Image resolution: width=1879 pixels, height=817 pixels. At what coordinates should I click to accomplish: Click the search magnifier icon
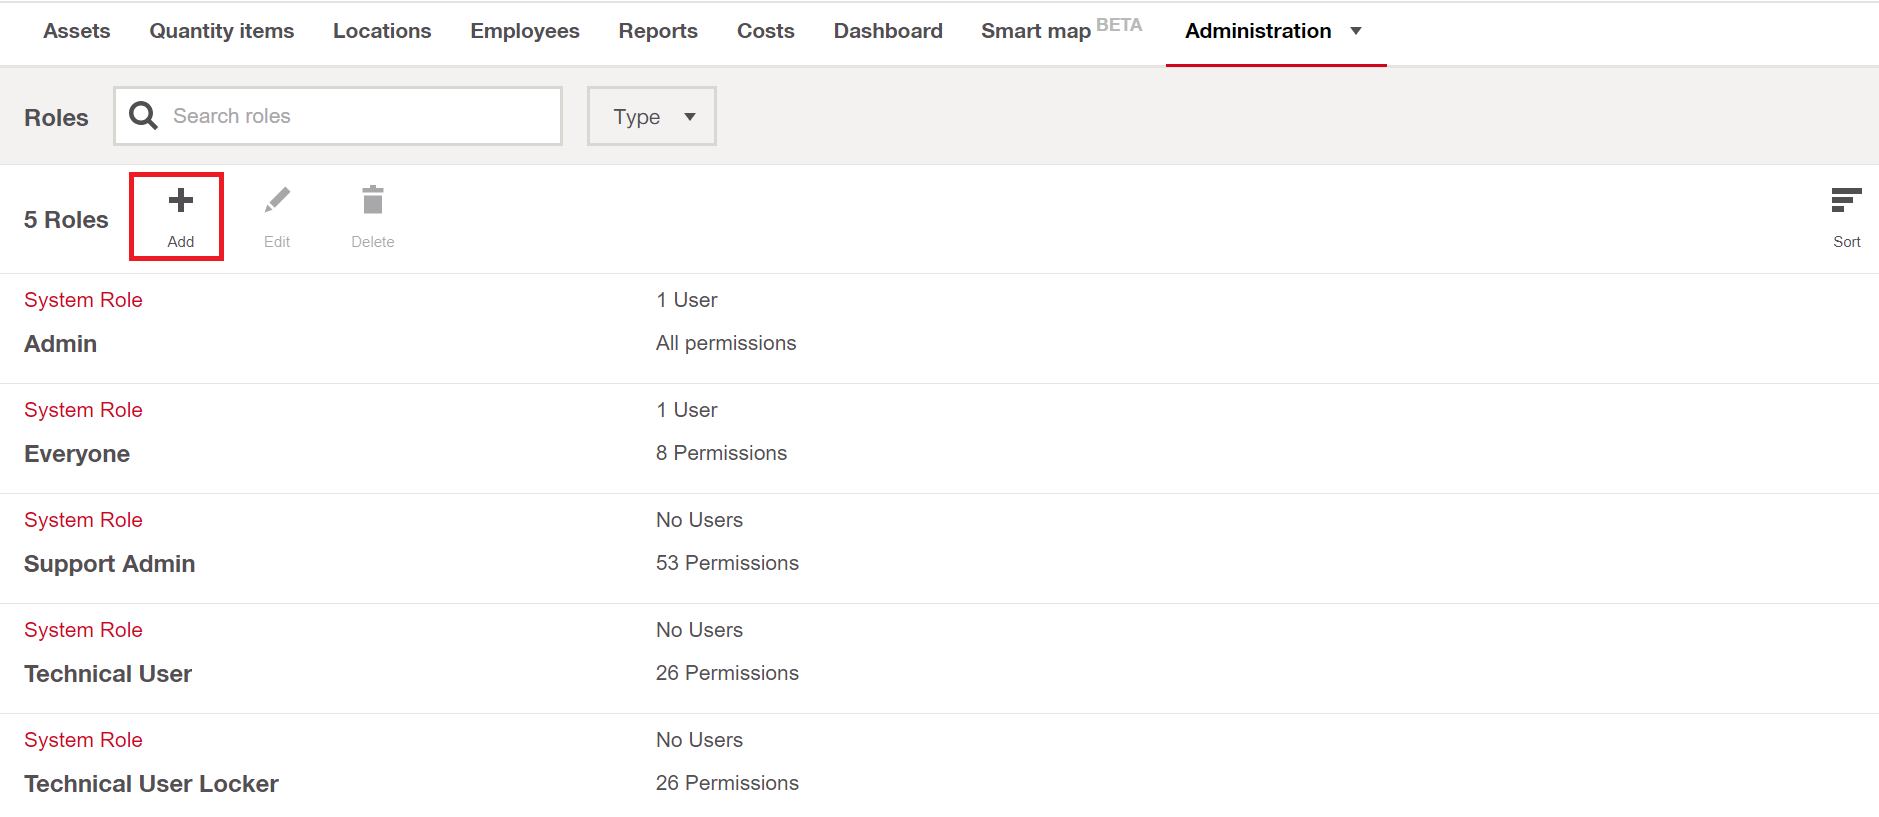(x=144, y=116)
